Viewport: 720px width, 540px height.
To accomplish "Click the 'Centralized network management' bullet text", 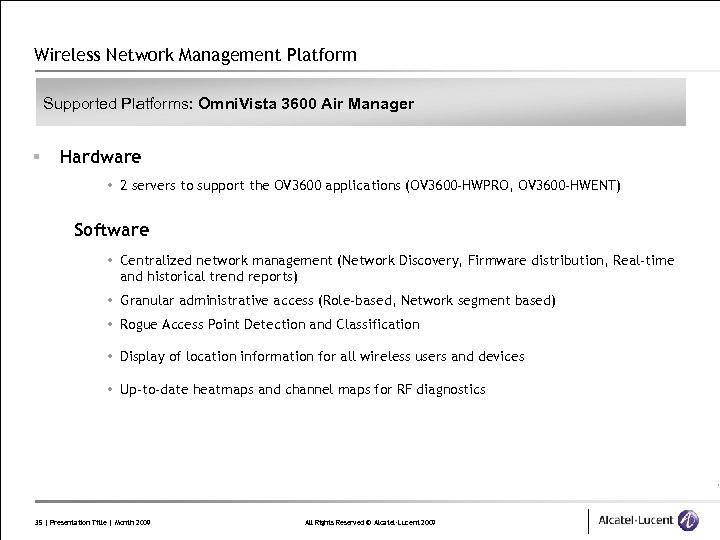I will click(397, 268).
